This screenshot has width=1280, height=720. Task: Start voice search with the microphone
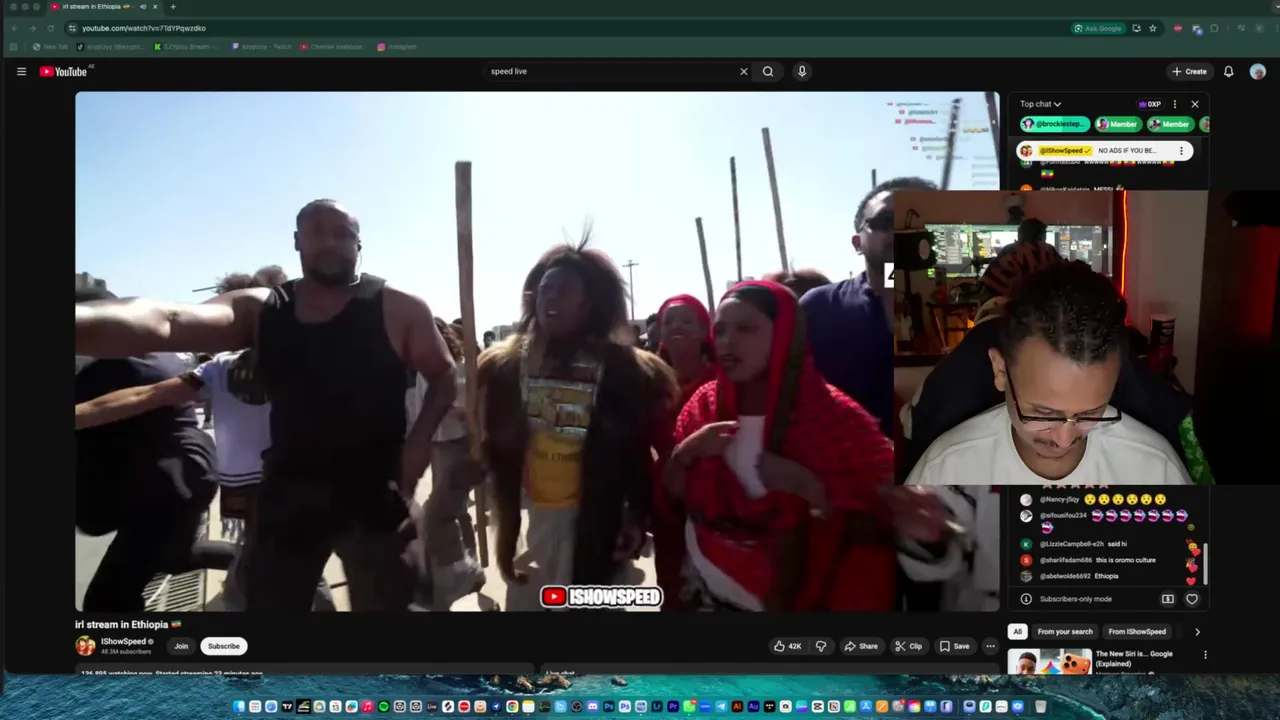(802, 71)
